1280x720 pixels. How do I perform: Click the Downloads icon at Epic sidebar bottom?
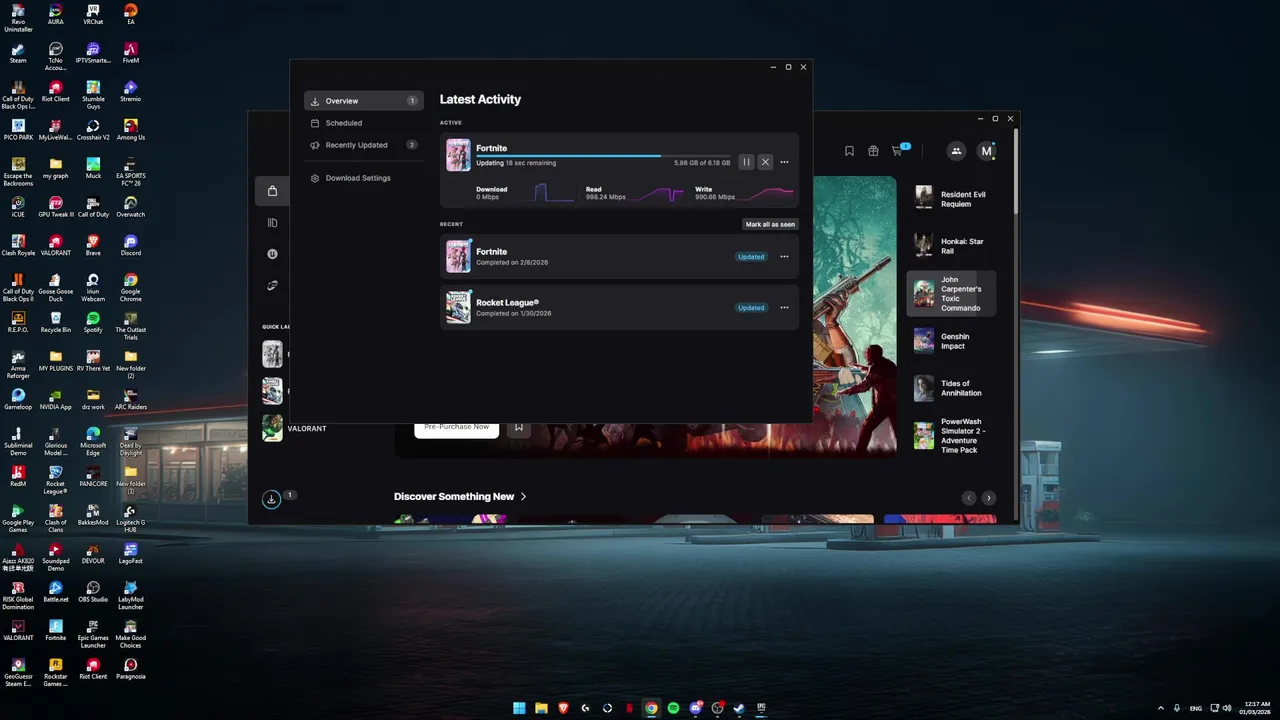271,499
